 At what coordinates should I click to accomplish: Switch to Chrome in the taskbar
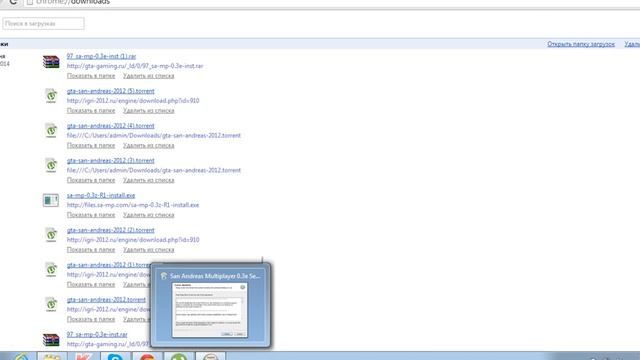(147, 356)
